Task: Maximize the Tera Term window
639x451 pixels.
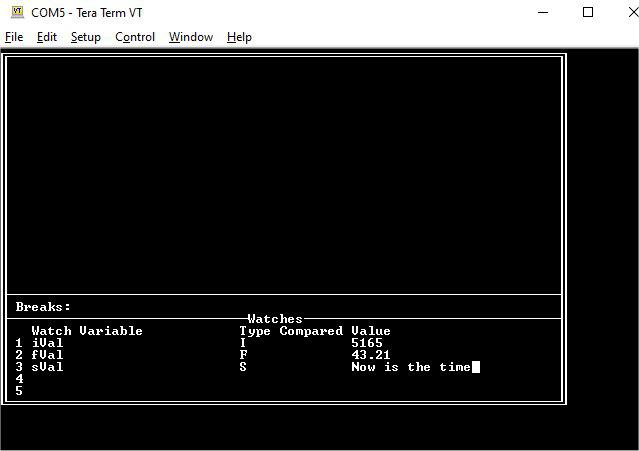Action: (588, 12)
